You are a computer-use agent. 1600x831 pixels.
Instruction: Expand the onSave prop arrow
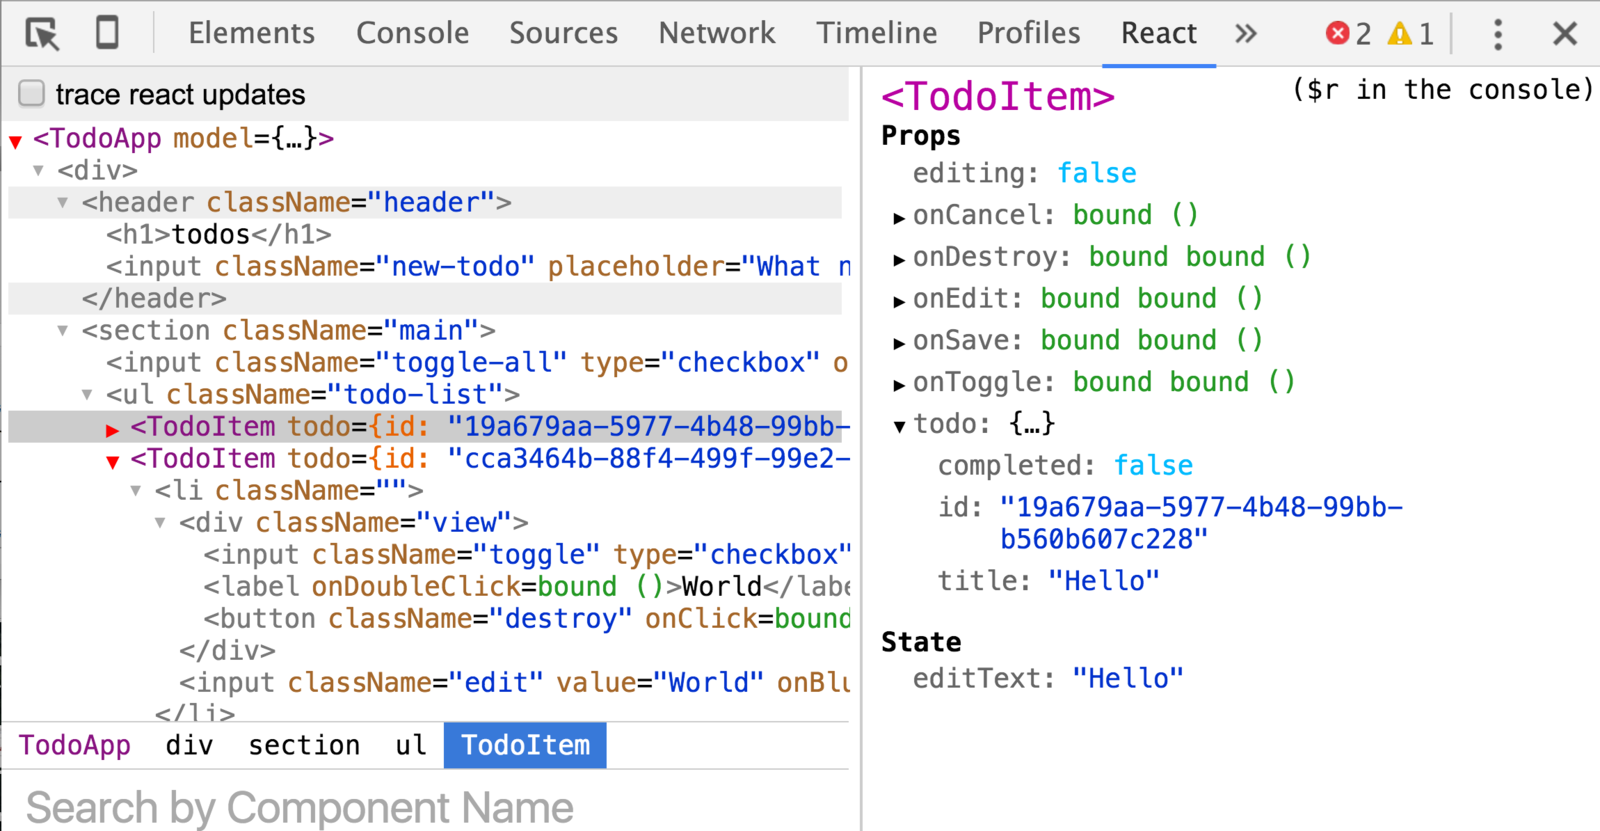[x=899, y=343]
